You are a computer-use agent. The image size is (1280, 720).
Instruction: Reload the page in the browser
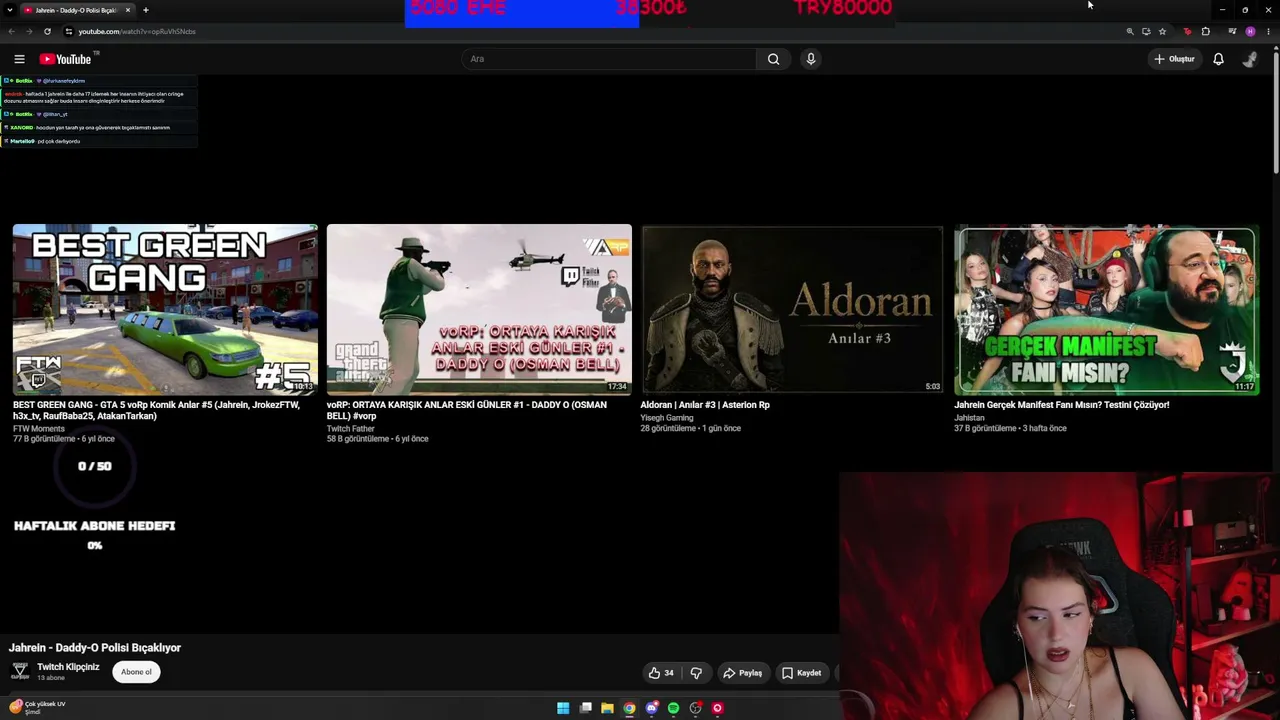[47, 31]
